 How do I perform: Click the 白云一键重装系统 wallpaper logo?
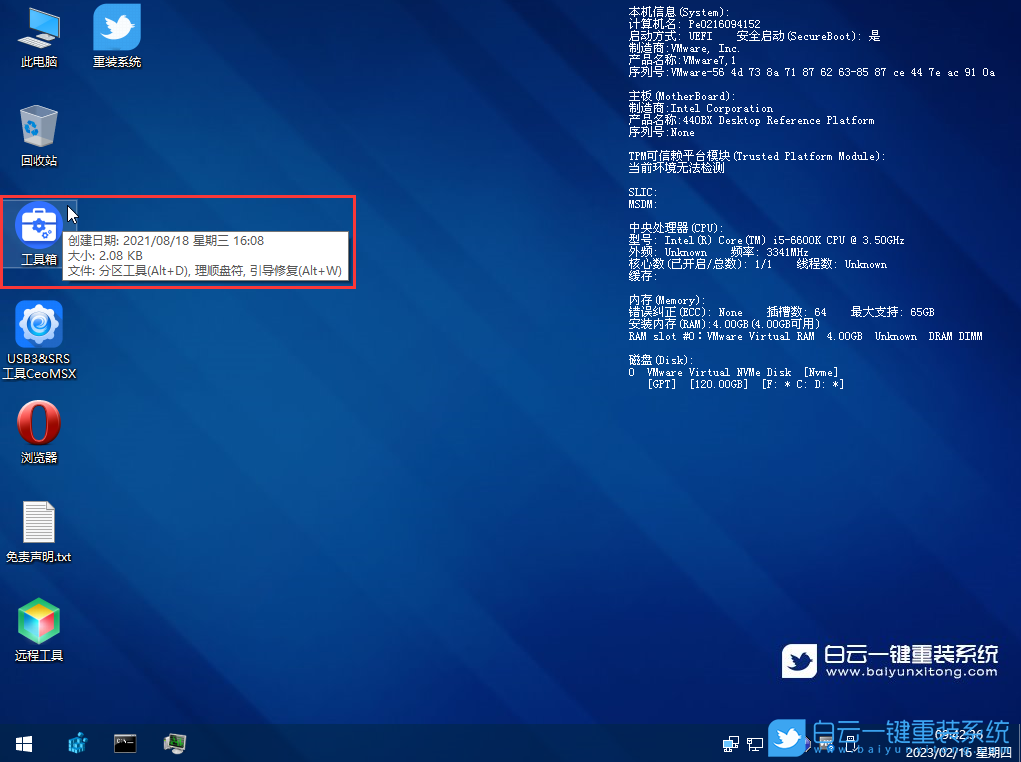[890, 656]
